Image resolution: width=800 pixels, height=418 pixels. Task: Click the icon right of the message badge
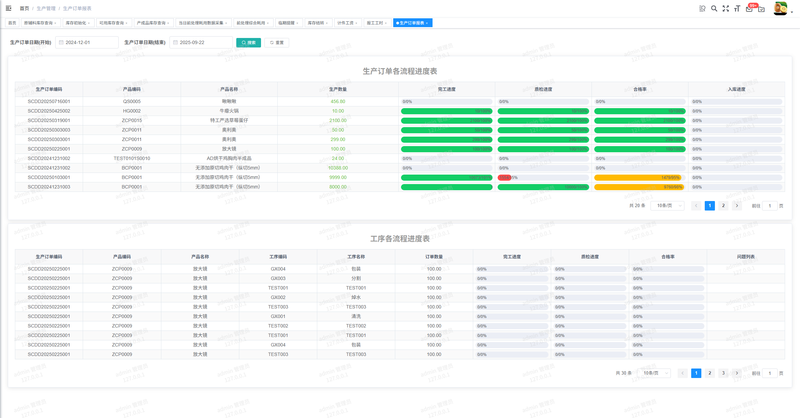pyautogui.click(x=762, y=9)
